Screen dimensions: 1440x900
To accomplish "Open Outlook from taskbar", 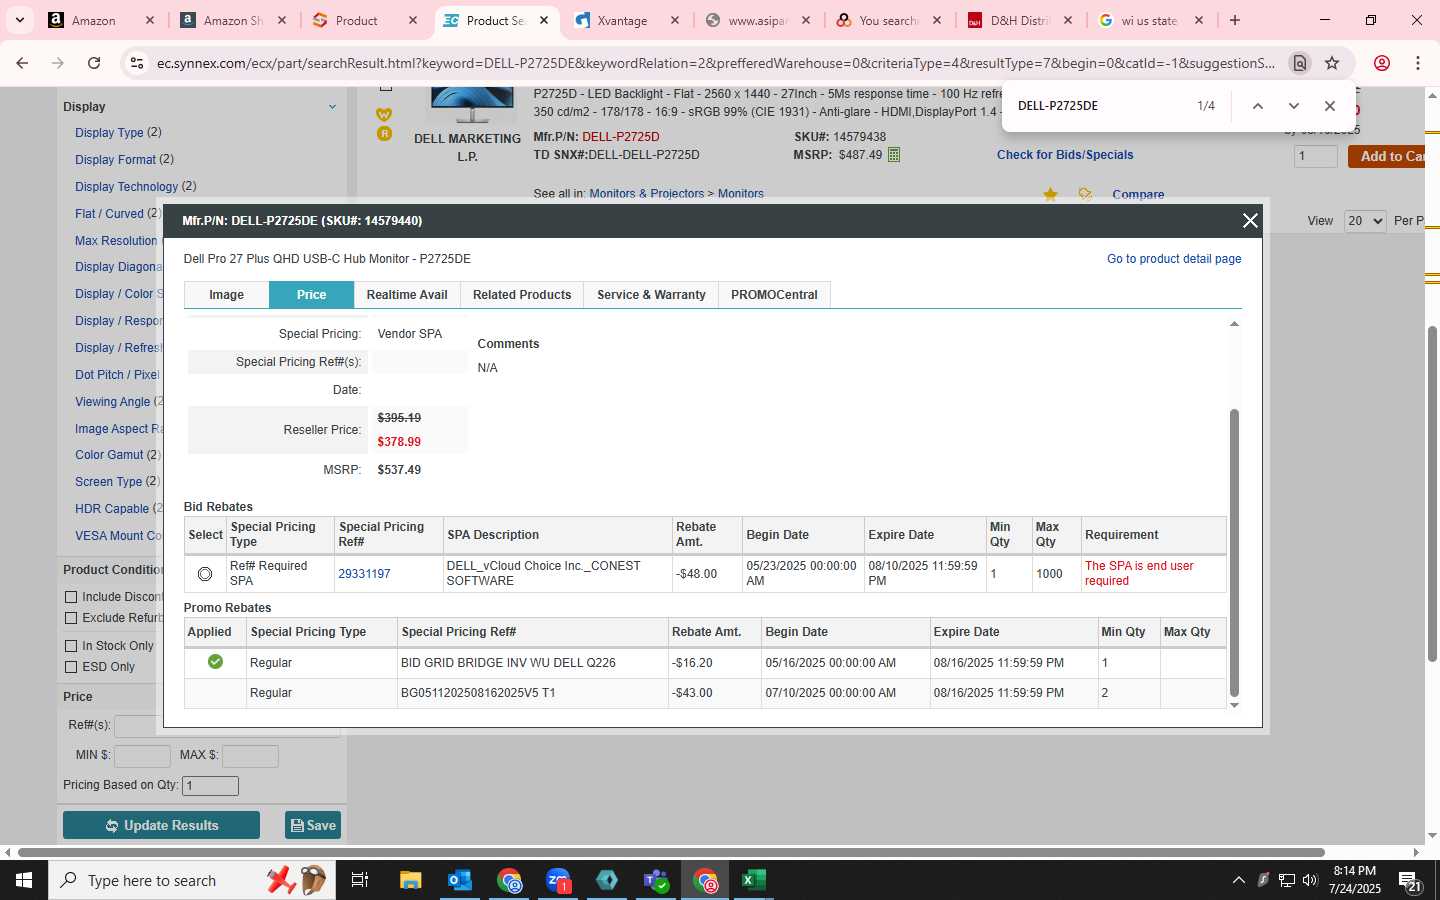I will point(460,880).
